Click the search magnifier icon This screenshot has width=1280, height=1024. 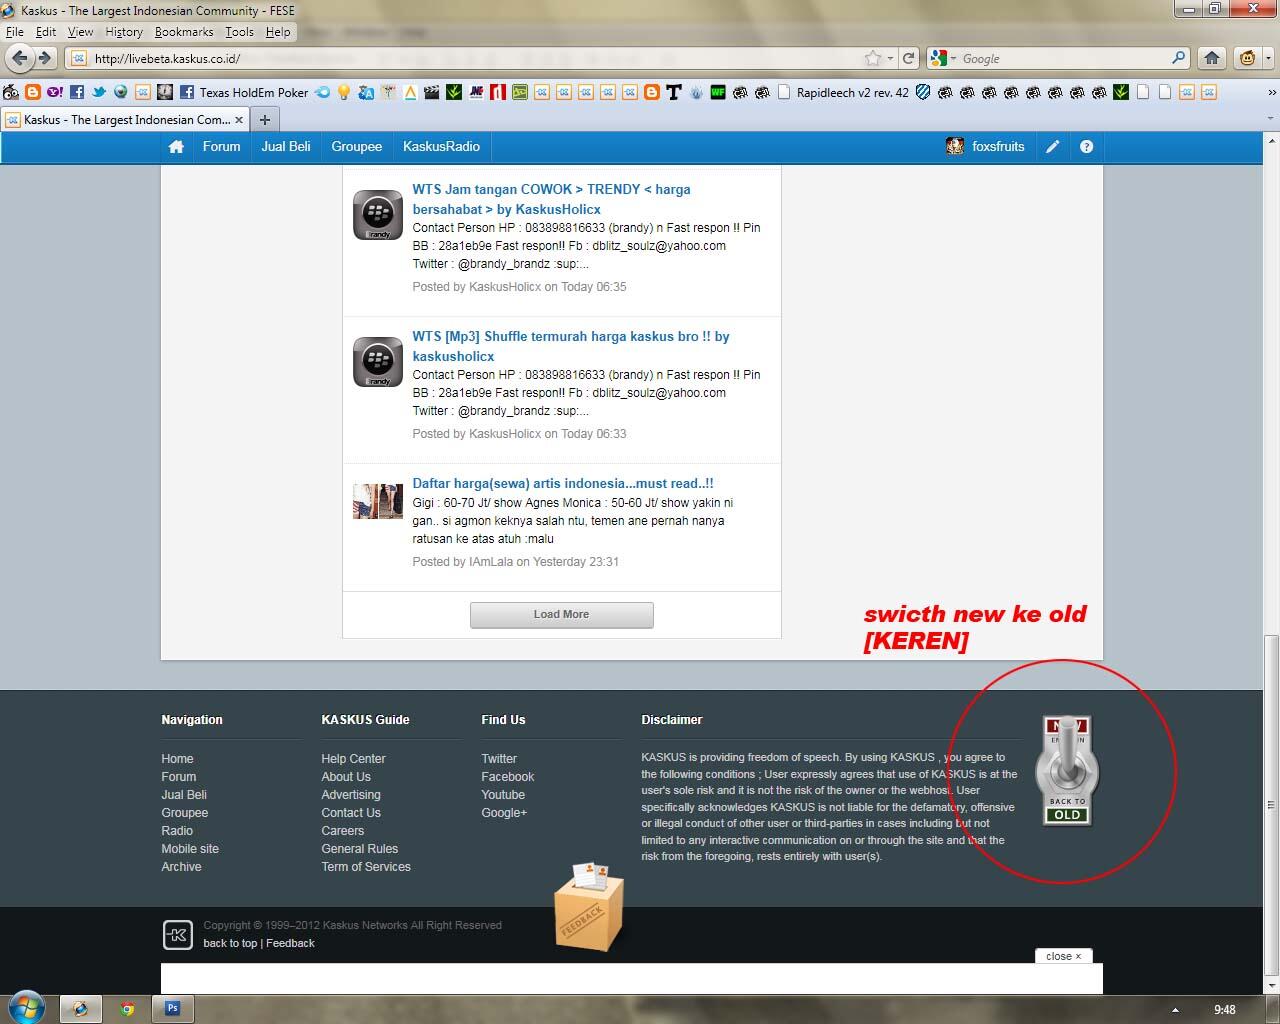point(1178,58)
